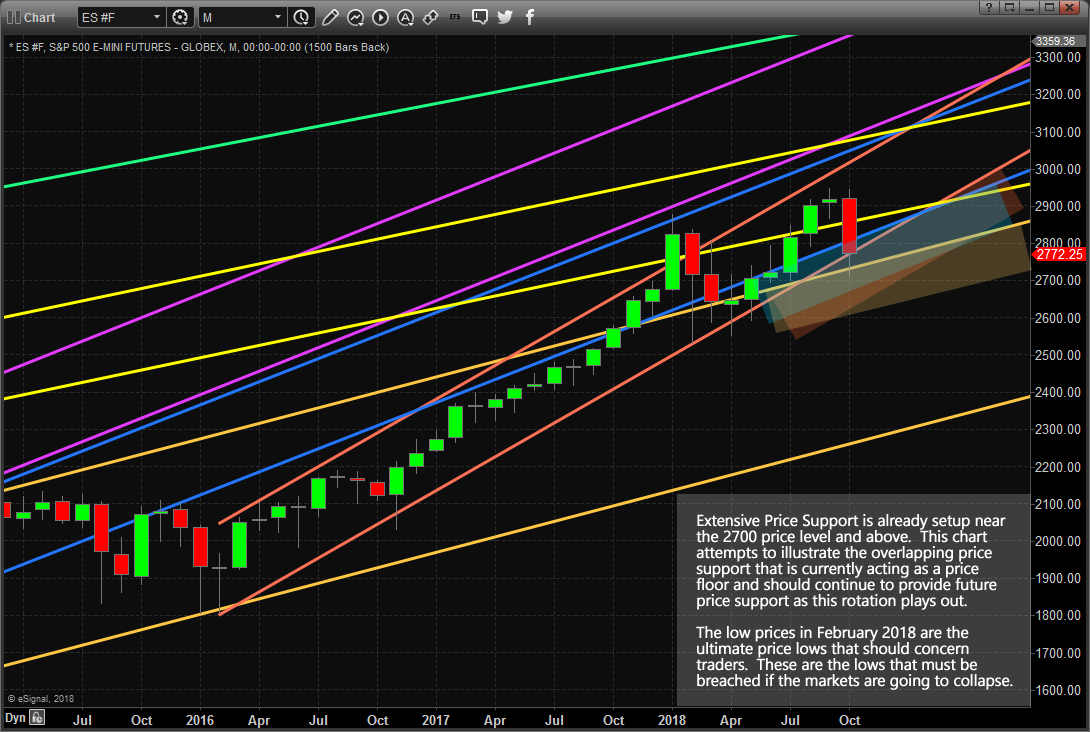Click the Oct 2018 red candle
Image resolution: width=1090 pixels, height=732 pixels.
pyautogui.click(x=849, y=226)
